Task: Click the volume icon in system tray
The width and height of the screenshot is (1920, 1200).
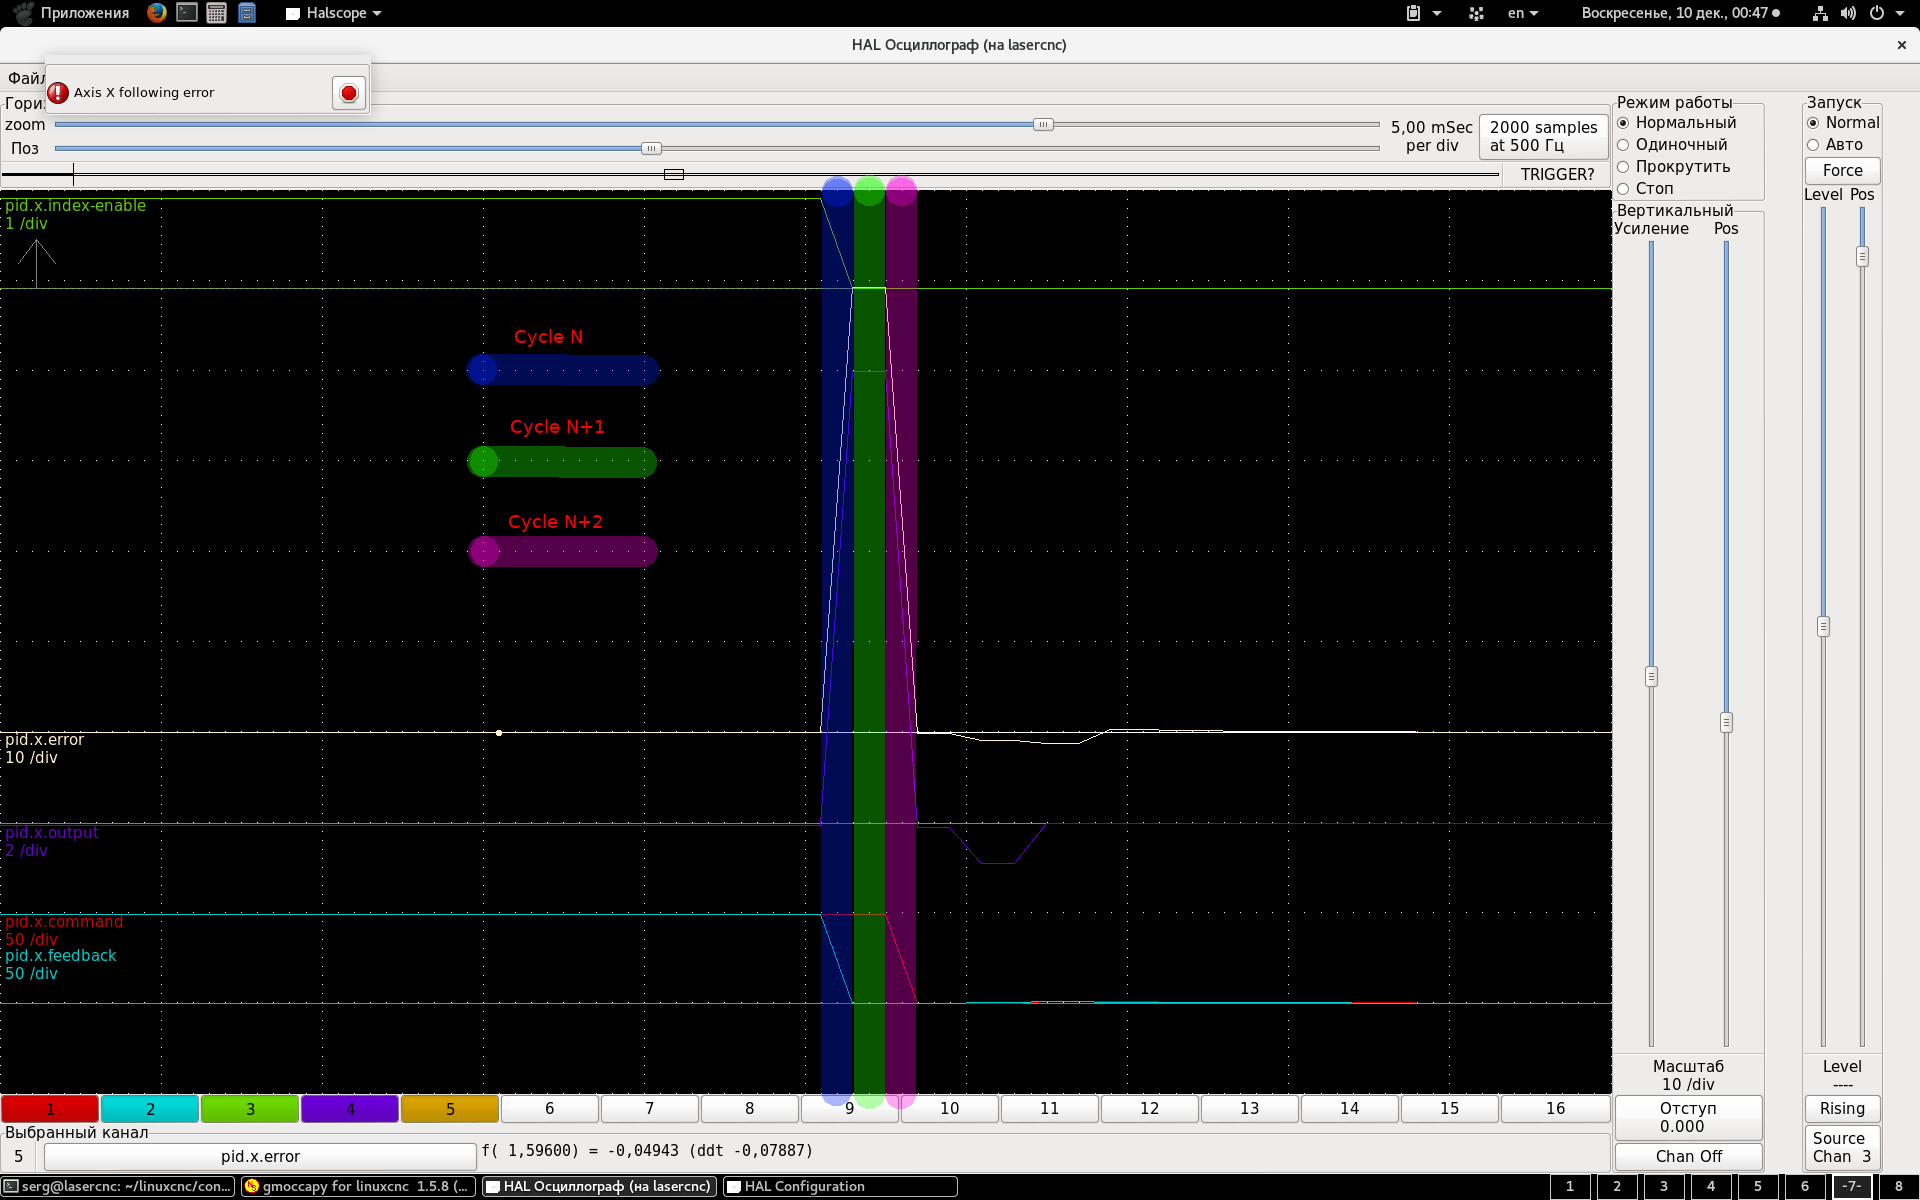Action: click(x=1849, y=13)
